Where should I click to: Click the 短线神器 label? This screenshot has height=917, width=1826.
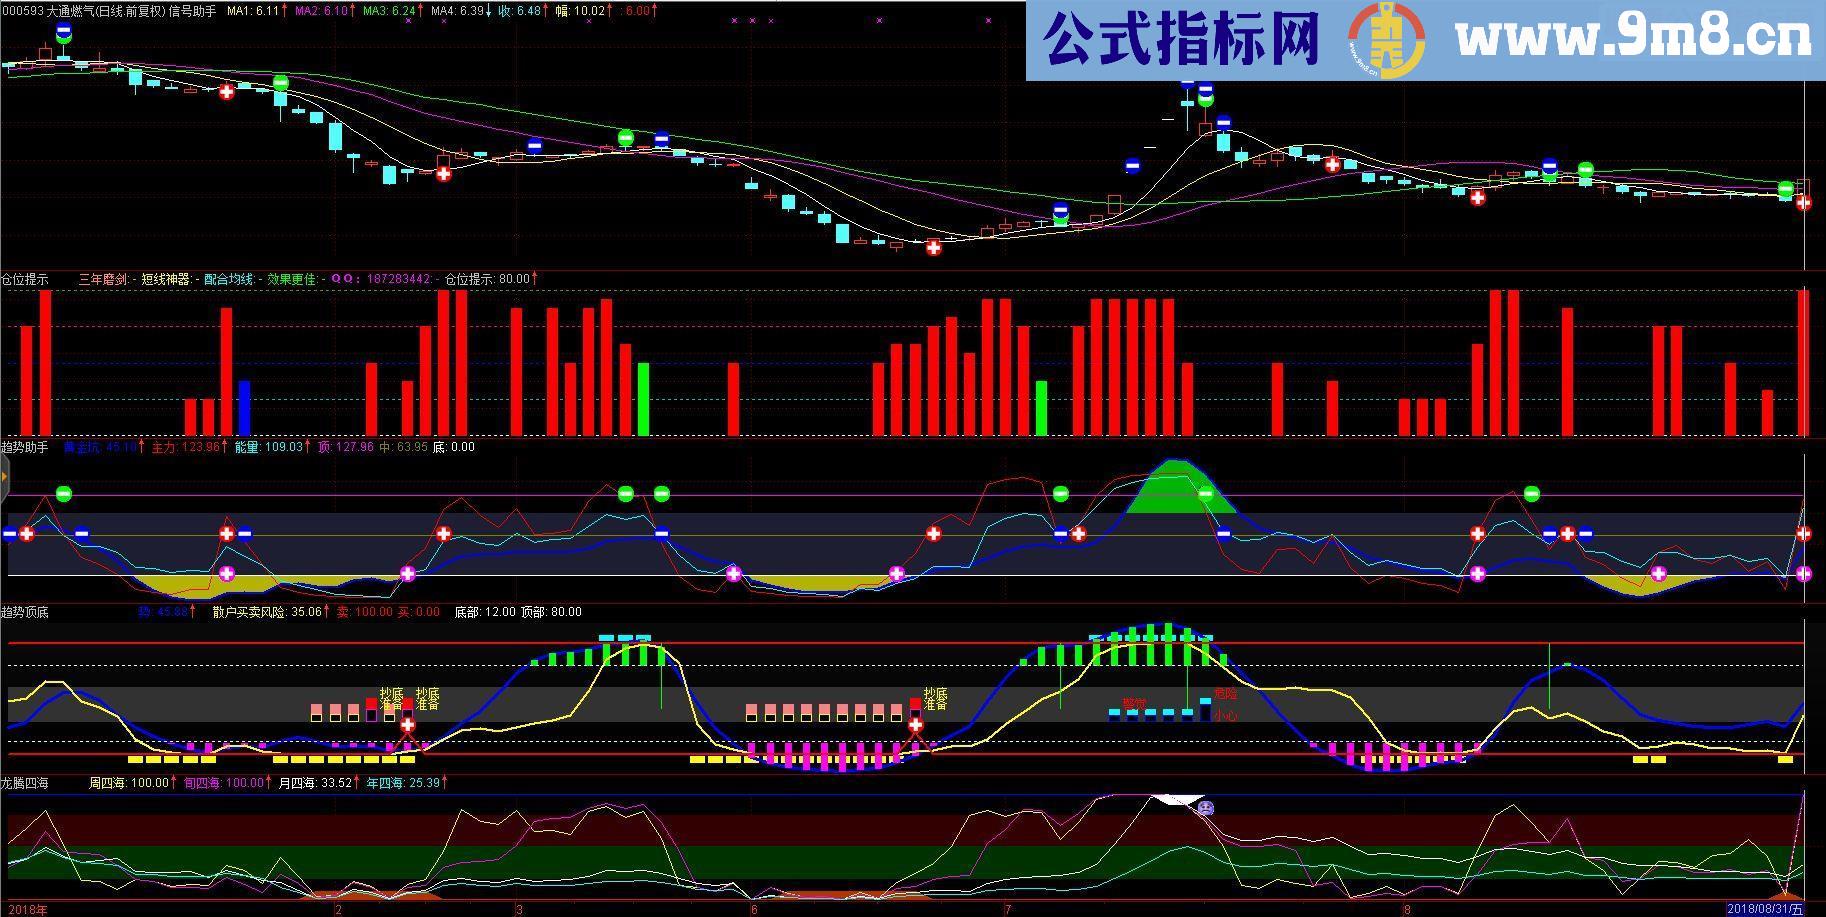click(166, 279)
